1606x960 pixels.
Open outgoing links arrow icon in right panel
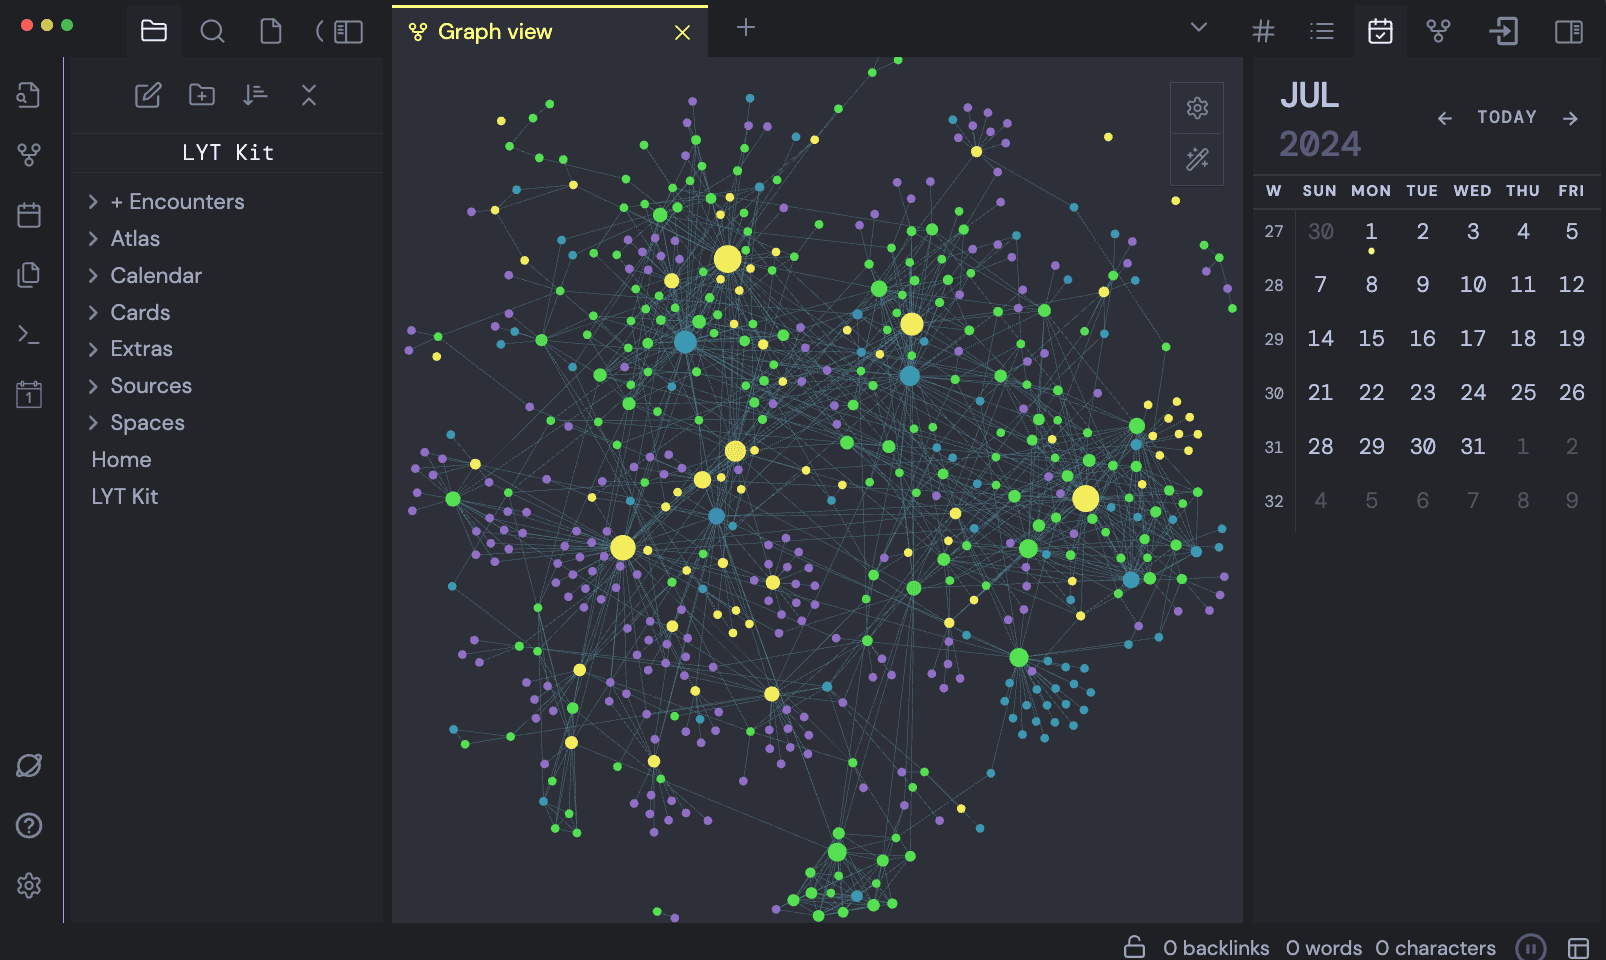pyautogui.click(x=1503, y=31)
